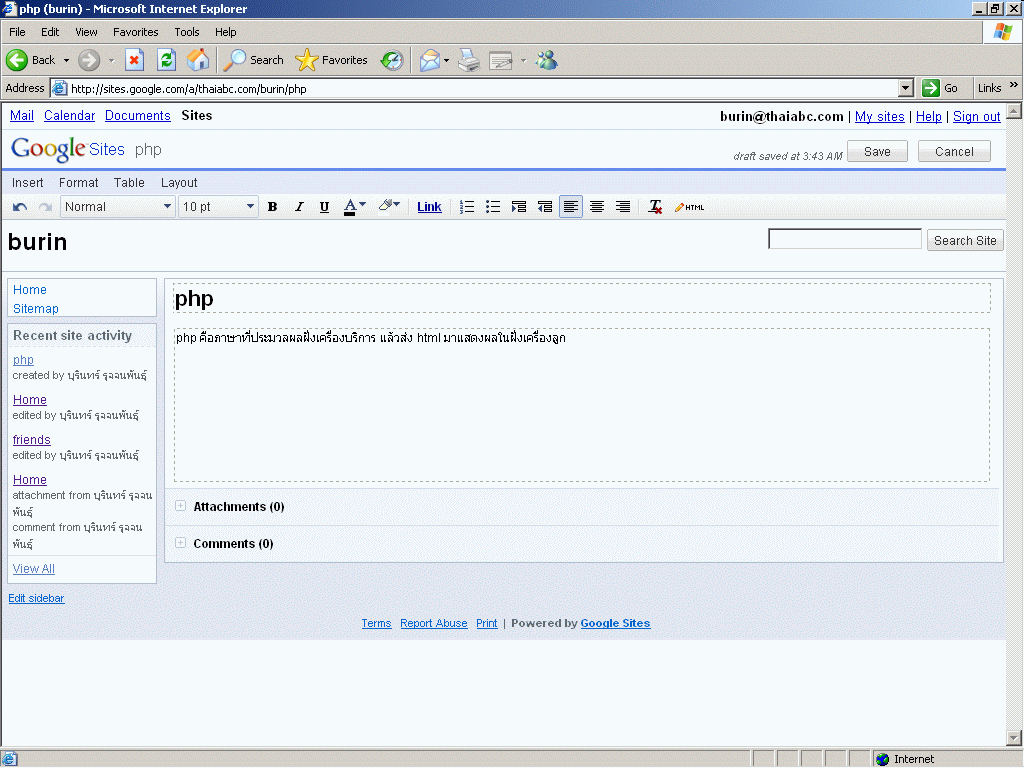Insert a numbered list
Viewport: 1024px width, 768px height.
[467, 207]
